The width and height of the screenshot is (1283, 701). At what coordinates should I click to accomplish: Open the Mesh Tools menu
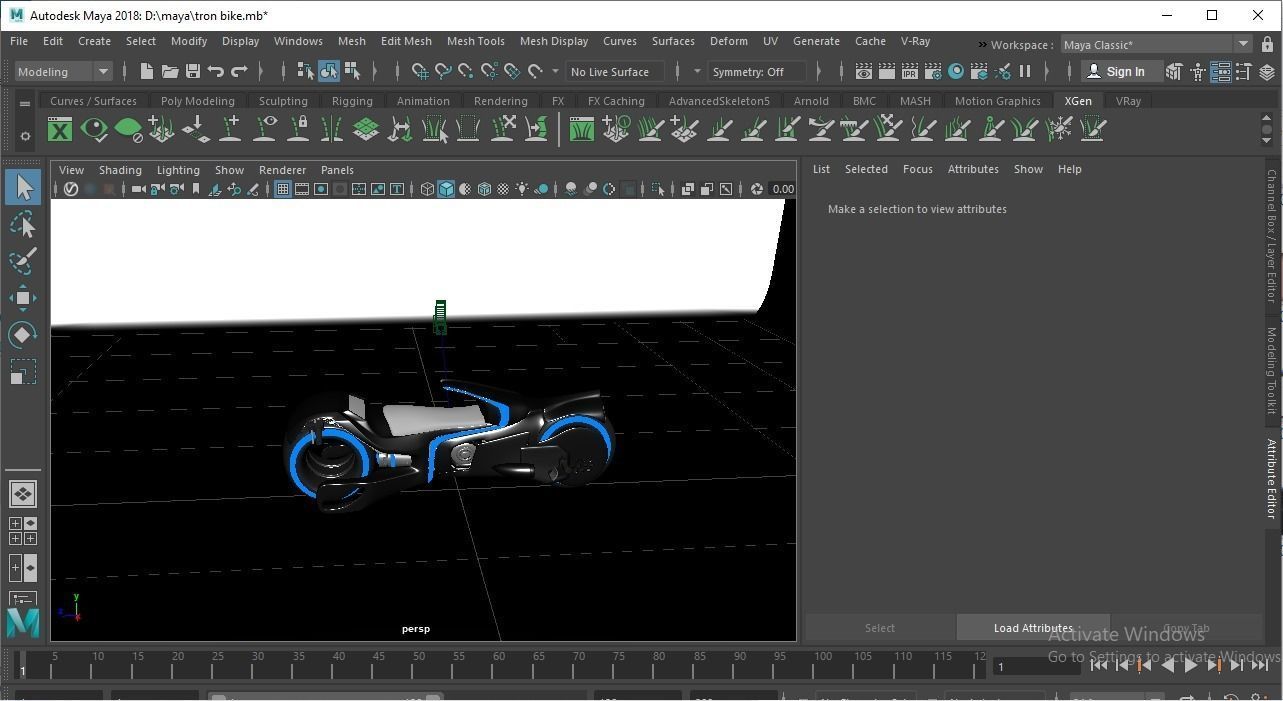coord(475,41)
